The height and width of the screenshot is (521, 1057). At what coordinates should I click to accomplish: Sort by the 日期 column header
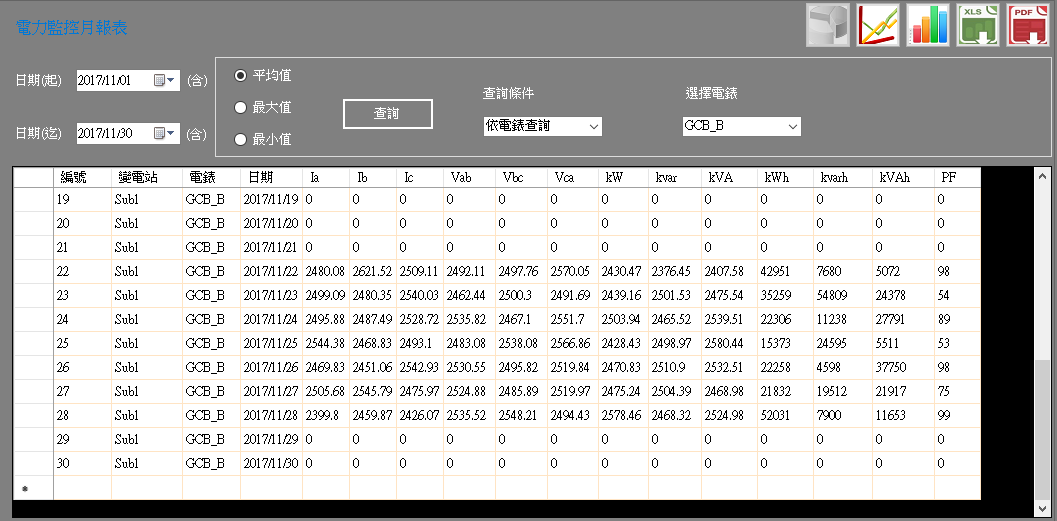(272, 177)
